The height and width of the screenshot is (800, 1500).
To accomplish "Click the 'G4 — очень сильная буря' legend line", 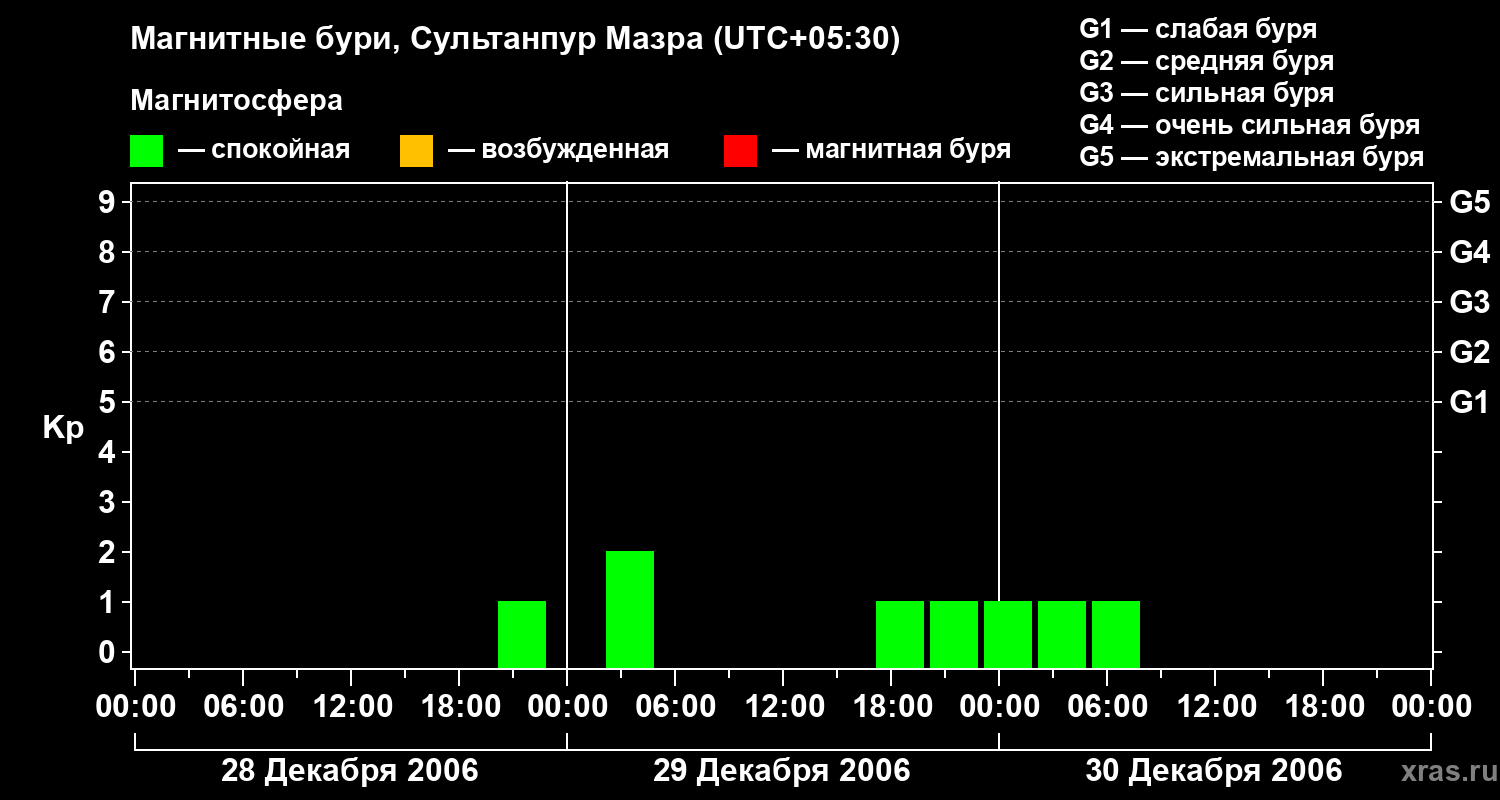I will click(1250, 125).
